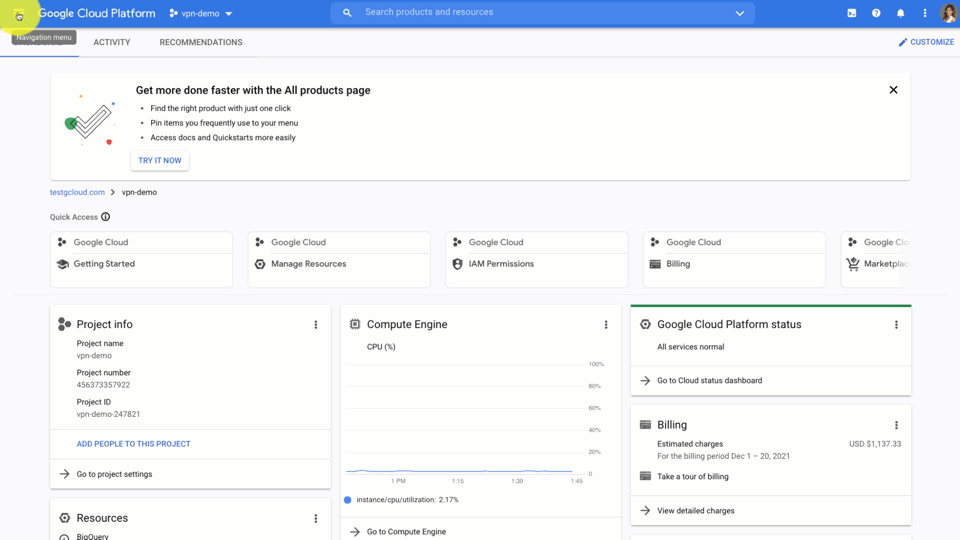Open the Navigation menu hamburger icon
The width and height of the screenshot is (960, 540).
(19, 14)
